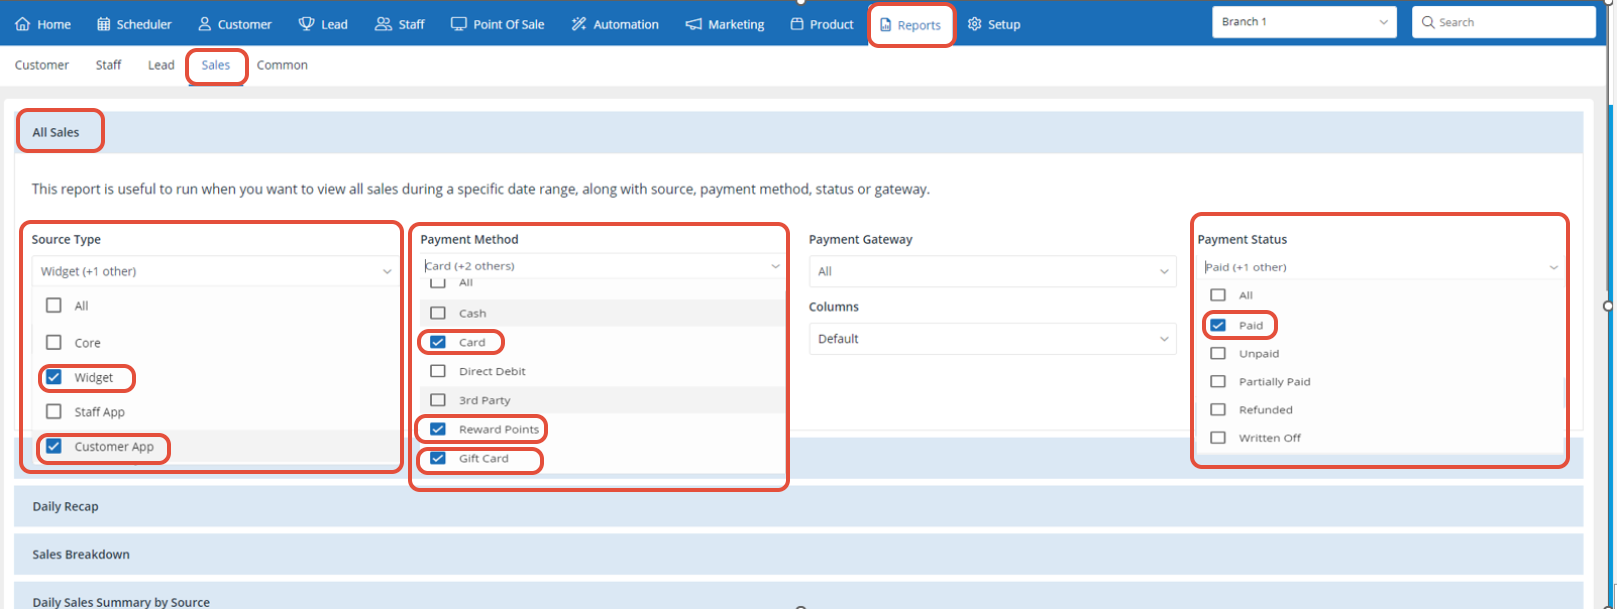Open the Setup menu

[x=994, y=24]
